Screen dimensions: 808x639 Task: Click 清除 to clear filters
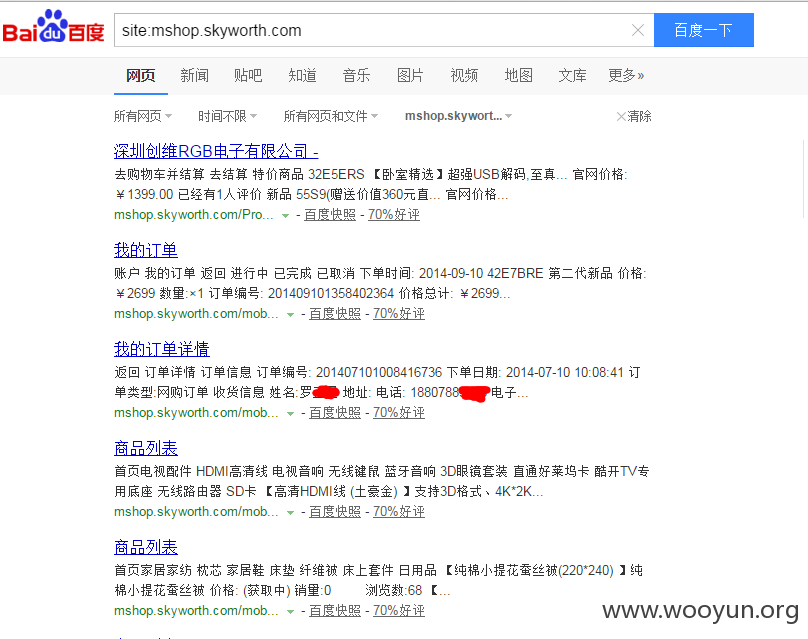(x=634, y=116)
